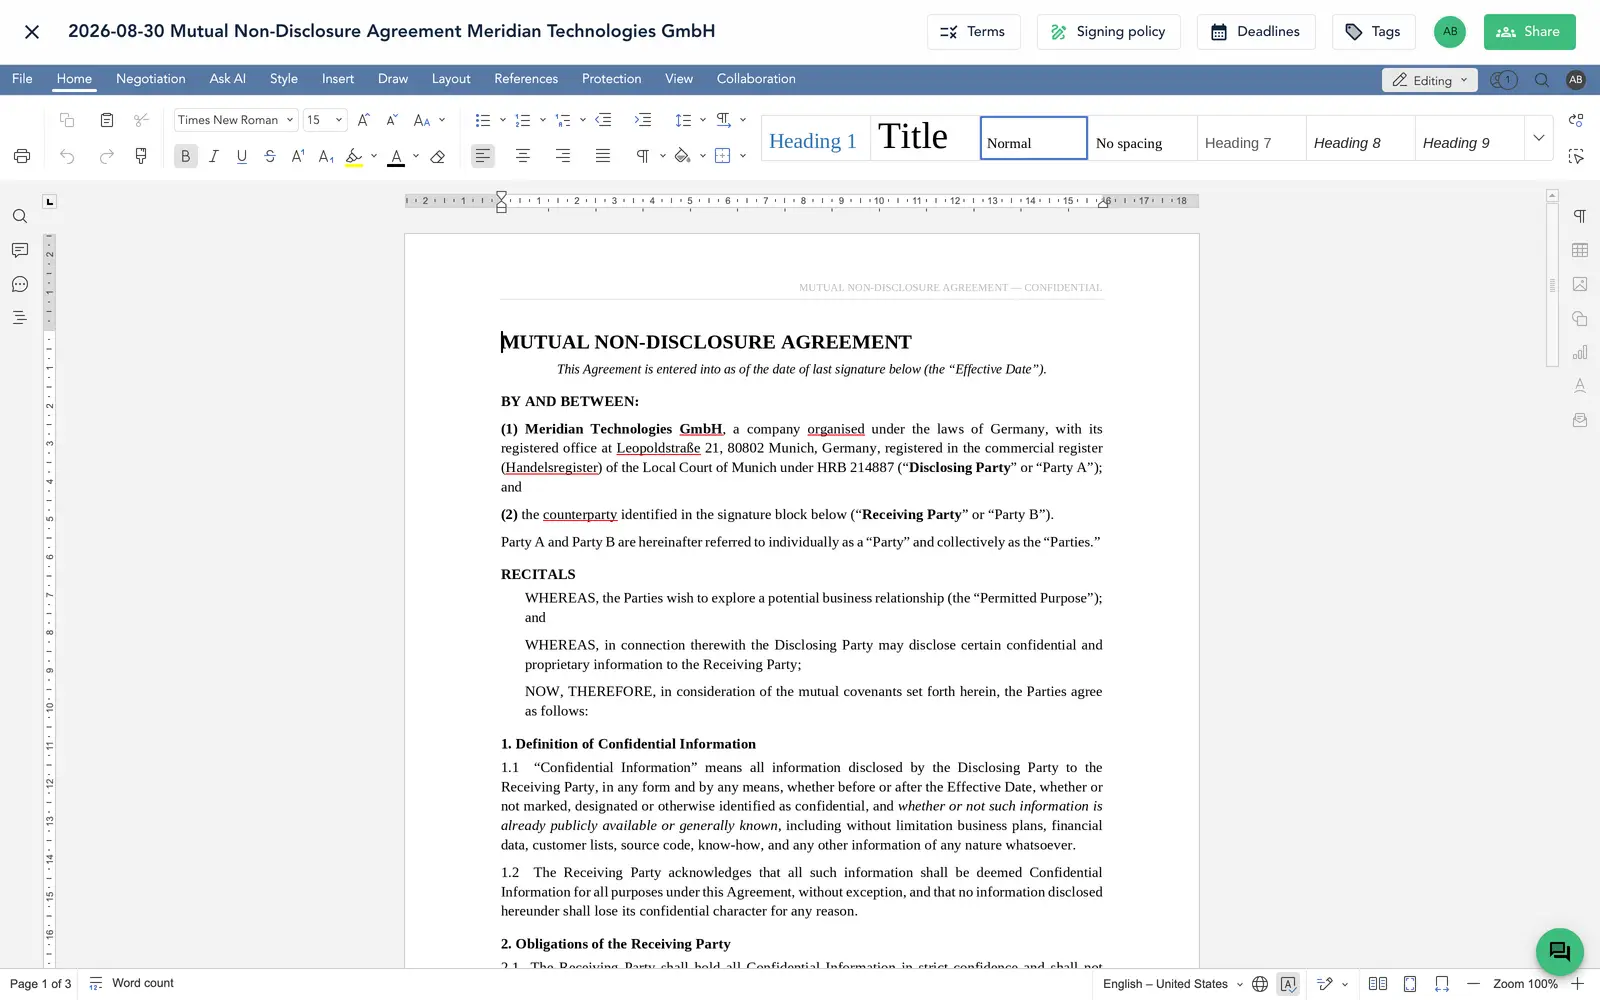The width and height of the screenshot is (1600, 1000).
Task: Toggle underline formatting
Action: point(241,156)
